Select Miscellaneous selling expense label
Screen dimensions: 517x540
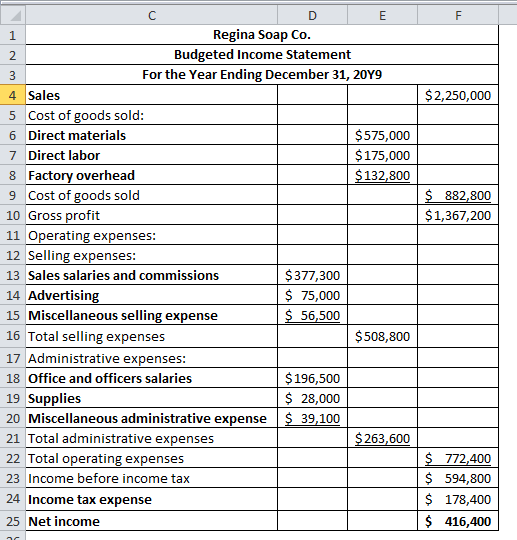click(152, 315)
